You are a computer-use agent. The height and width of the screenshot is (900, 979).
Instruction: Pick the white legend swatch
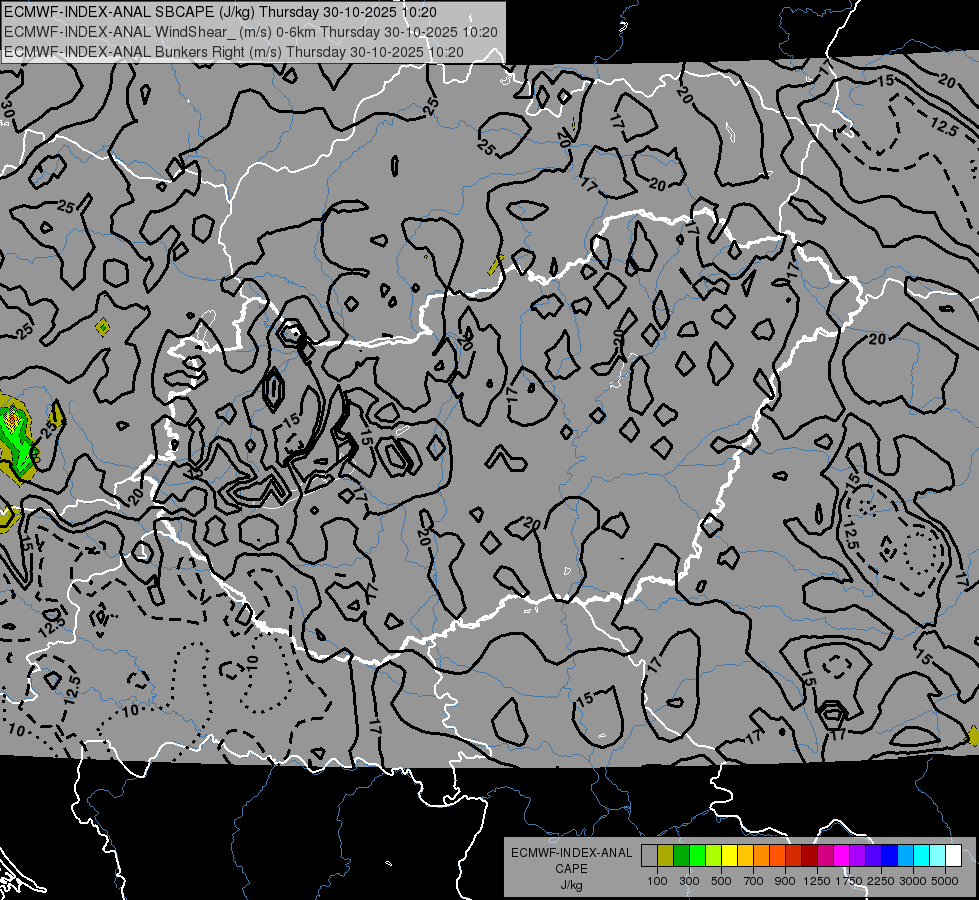[x=954, y=856]
